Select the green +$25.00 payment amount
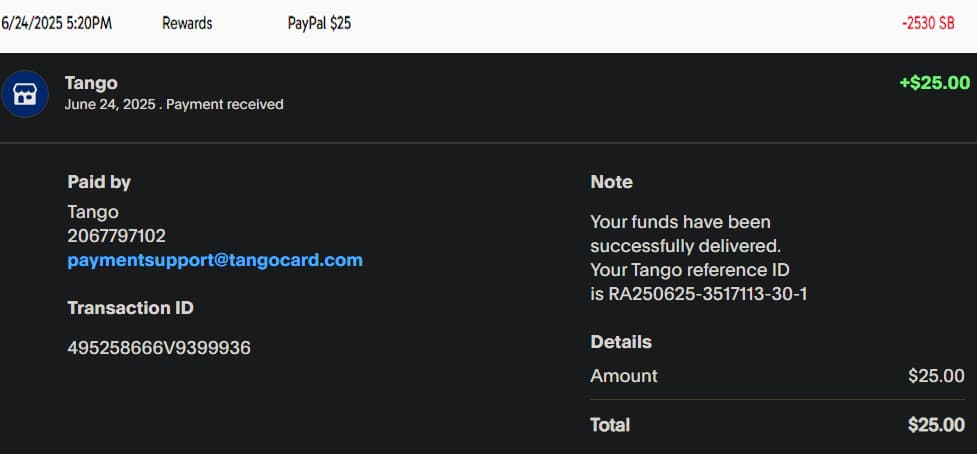The width and height of the screenshot is (977, 454). pyautogui.click(x=934, y=83)
